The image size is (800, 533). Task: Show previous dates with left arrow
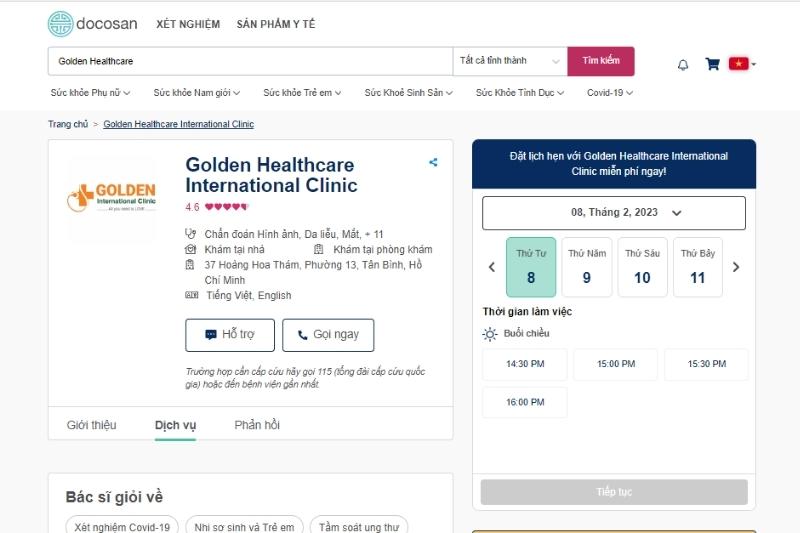[x=492, y=267]
